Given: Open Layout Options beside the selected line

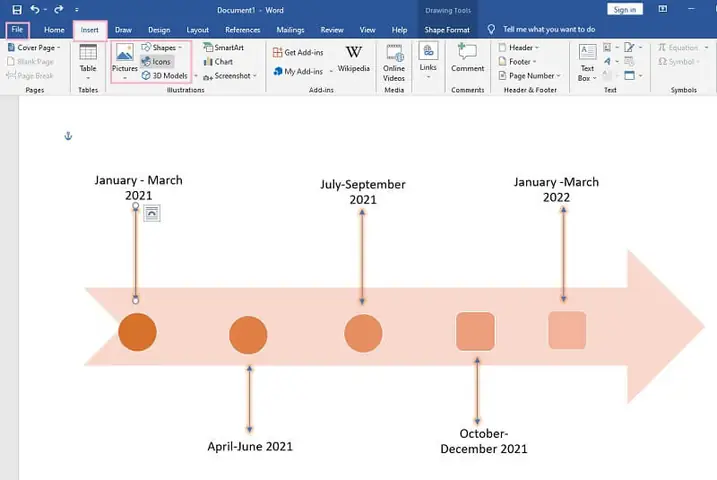Looking at the screenshot, I should [x=152, y=213].
